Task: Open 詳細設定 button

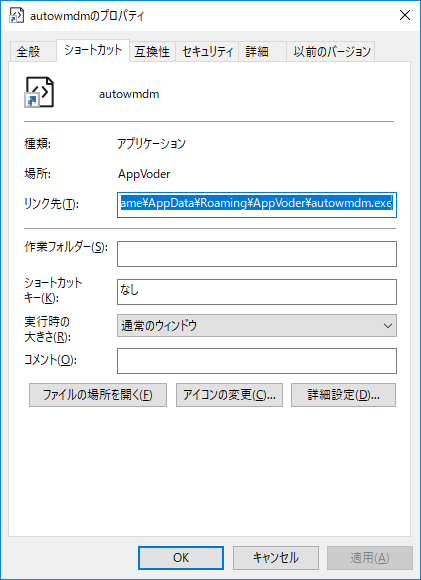Action: pyautogui.click(x=343, y=395)
